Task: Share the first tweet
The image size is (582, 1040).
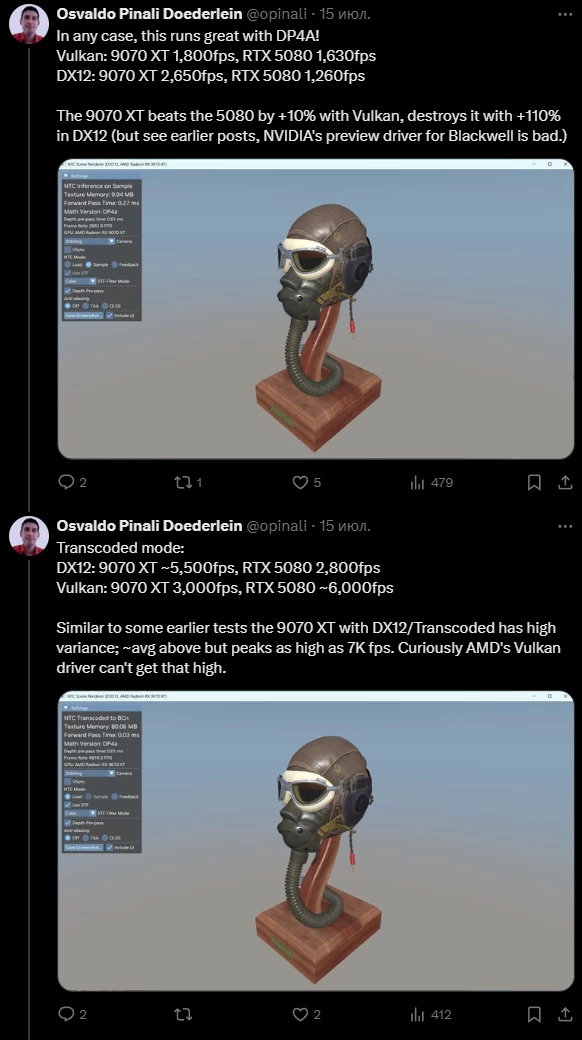Action: tap(565, 482)
